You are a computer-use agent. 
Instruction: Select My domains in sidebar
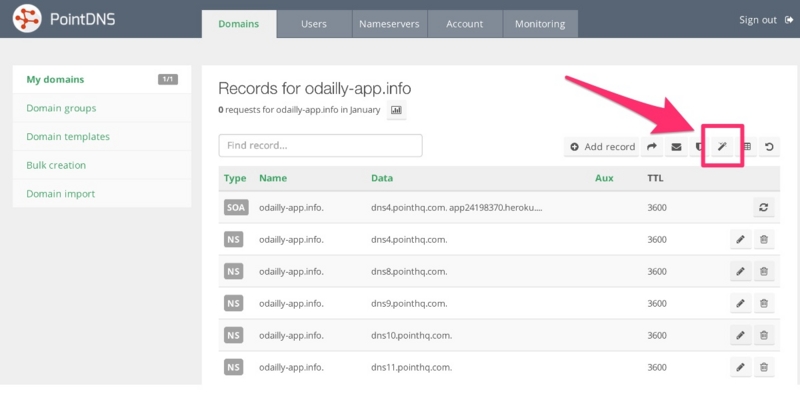(x=102, y=80)
